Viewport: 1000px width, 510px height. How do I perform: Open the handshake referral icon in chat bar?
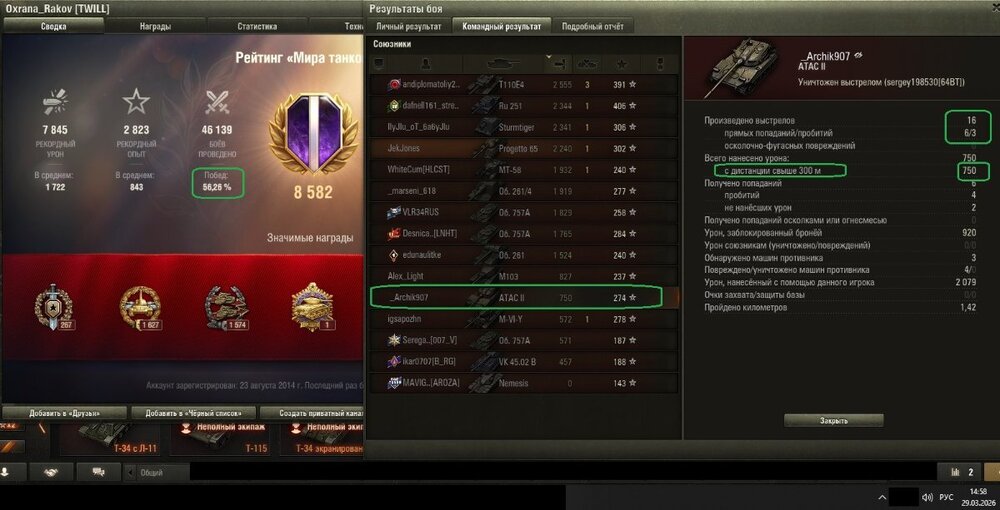[x=51, y=472]
